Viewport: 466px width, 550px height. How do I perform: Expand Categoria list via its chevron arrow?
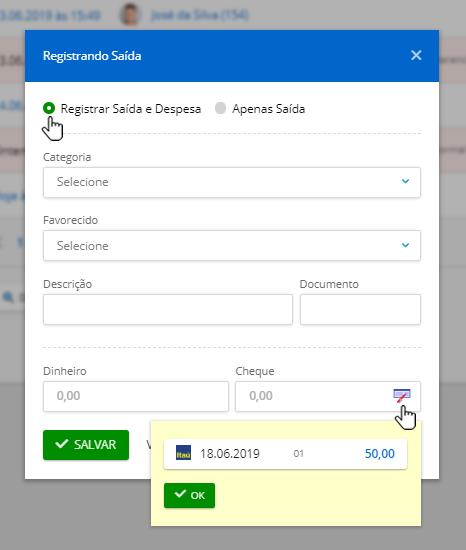405,181
